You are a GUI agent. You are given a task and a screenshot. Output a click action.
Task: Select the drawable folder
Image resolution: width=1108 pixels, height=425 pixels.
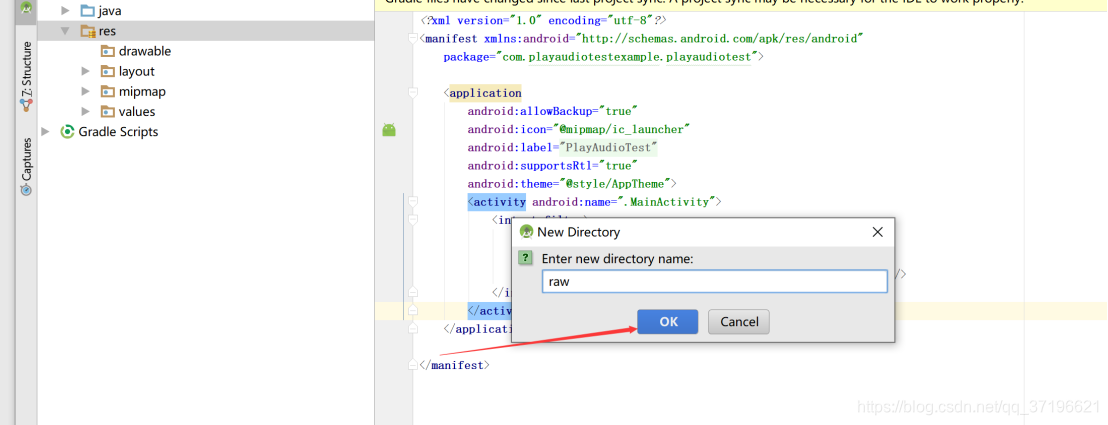[145, 51]
